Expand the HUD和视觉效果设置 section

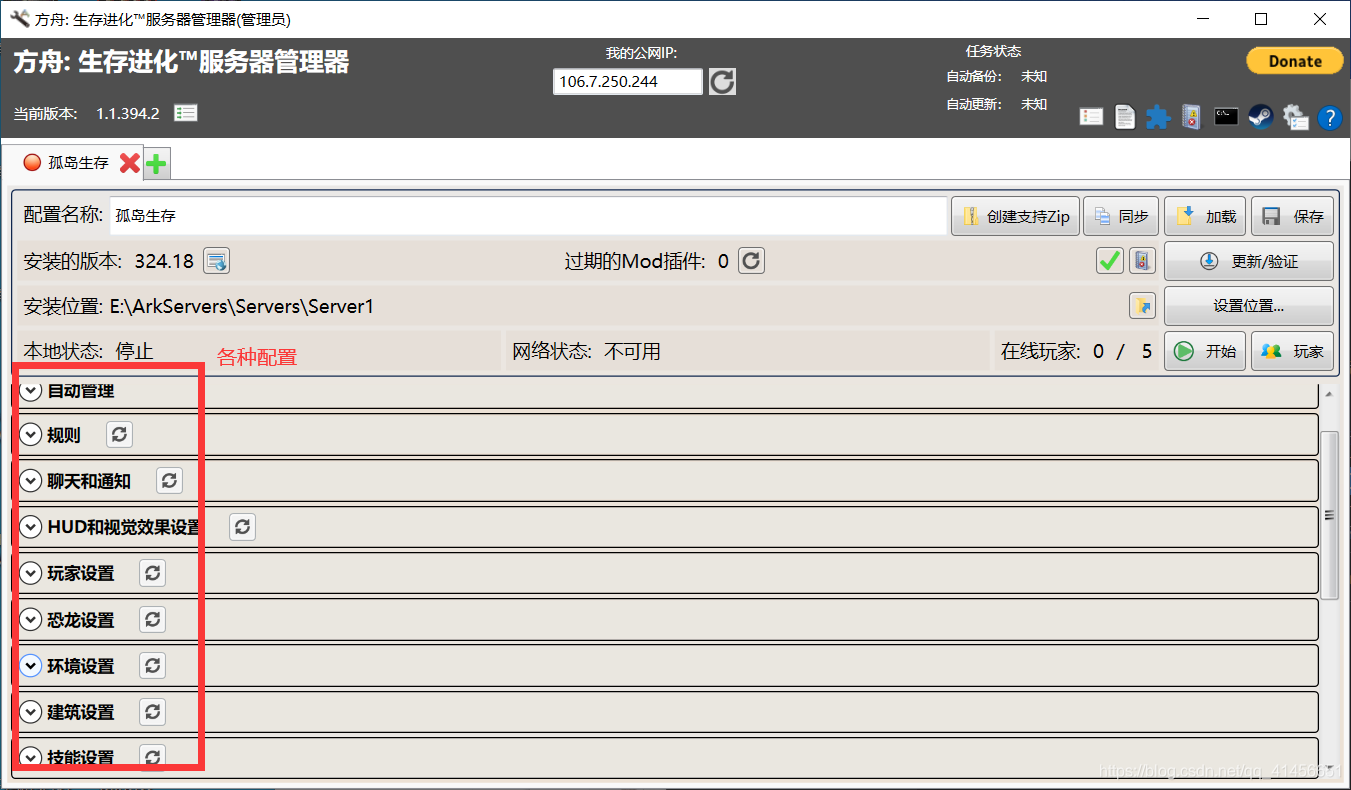point(31,527)
